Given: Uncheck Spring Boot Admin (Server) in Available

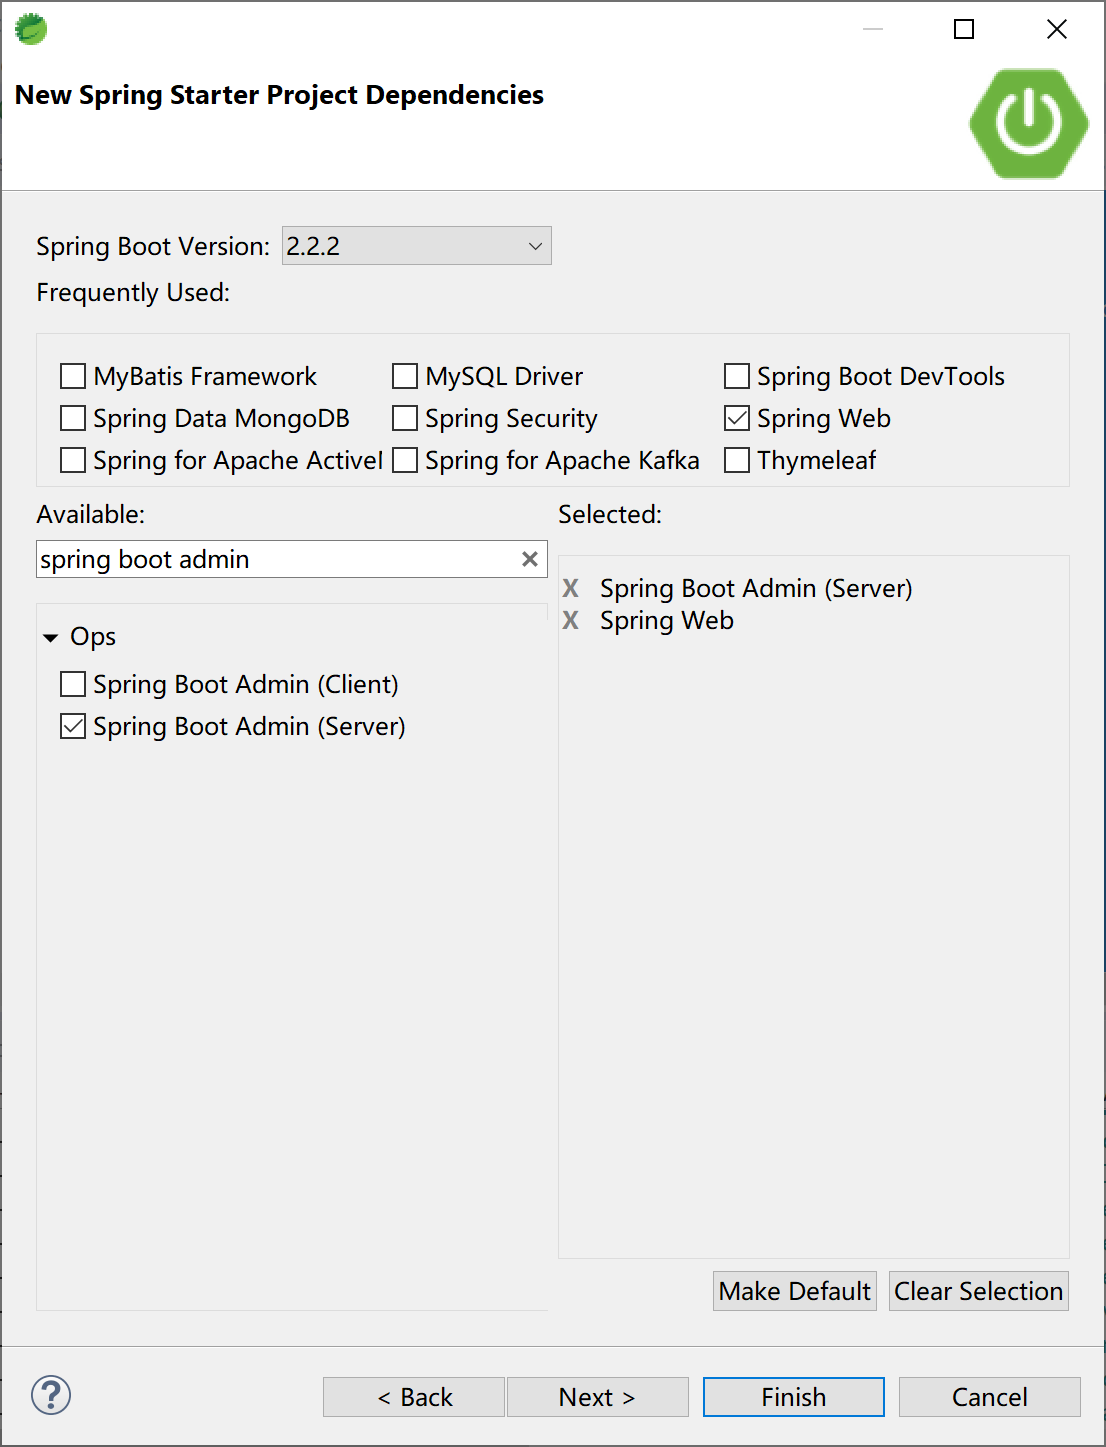Looking at the screenshot, I should pyautogui.click(x=73, y=726).
